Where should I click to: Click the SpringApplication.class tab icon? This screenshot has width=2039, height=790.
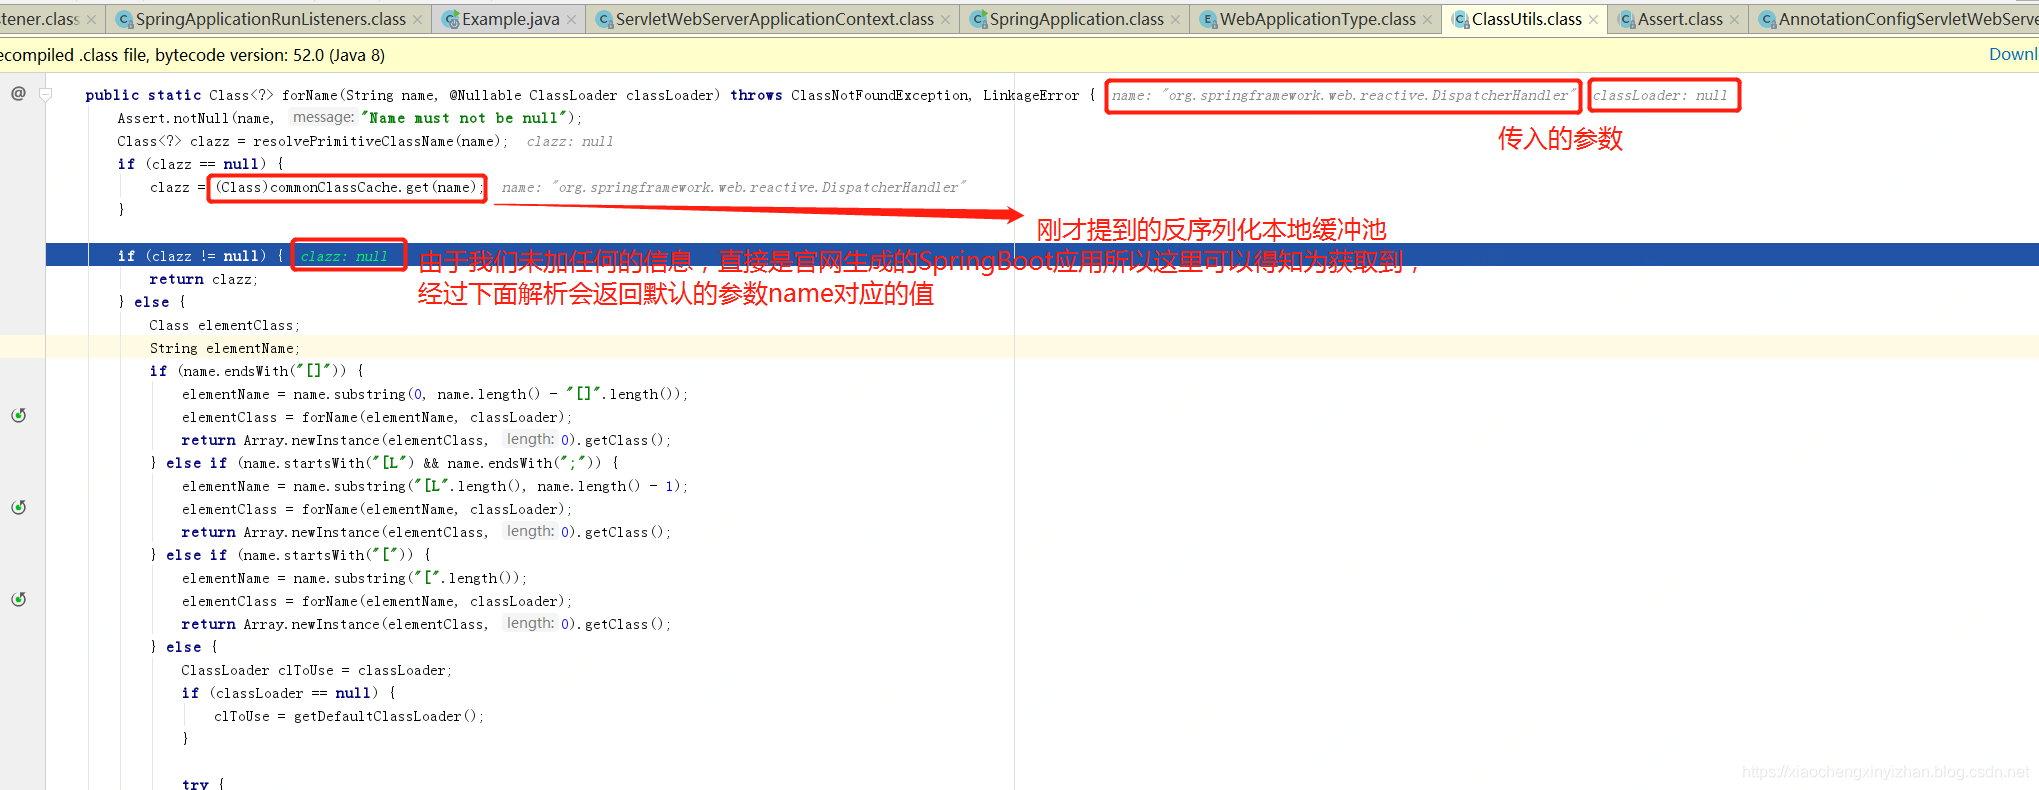click(x=979, y=19)
